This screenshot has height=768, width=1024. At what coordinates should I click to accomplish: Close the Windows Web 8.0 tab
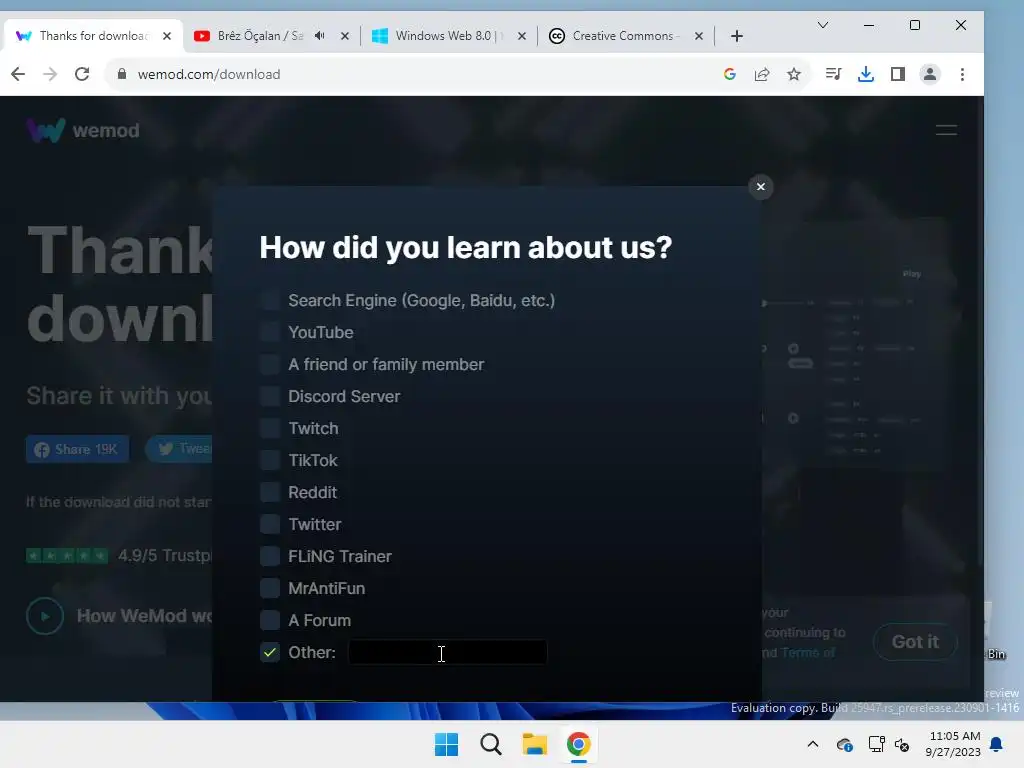pyautogui.click(x=522, y=36)
